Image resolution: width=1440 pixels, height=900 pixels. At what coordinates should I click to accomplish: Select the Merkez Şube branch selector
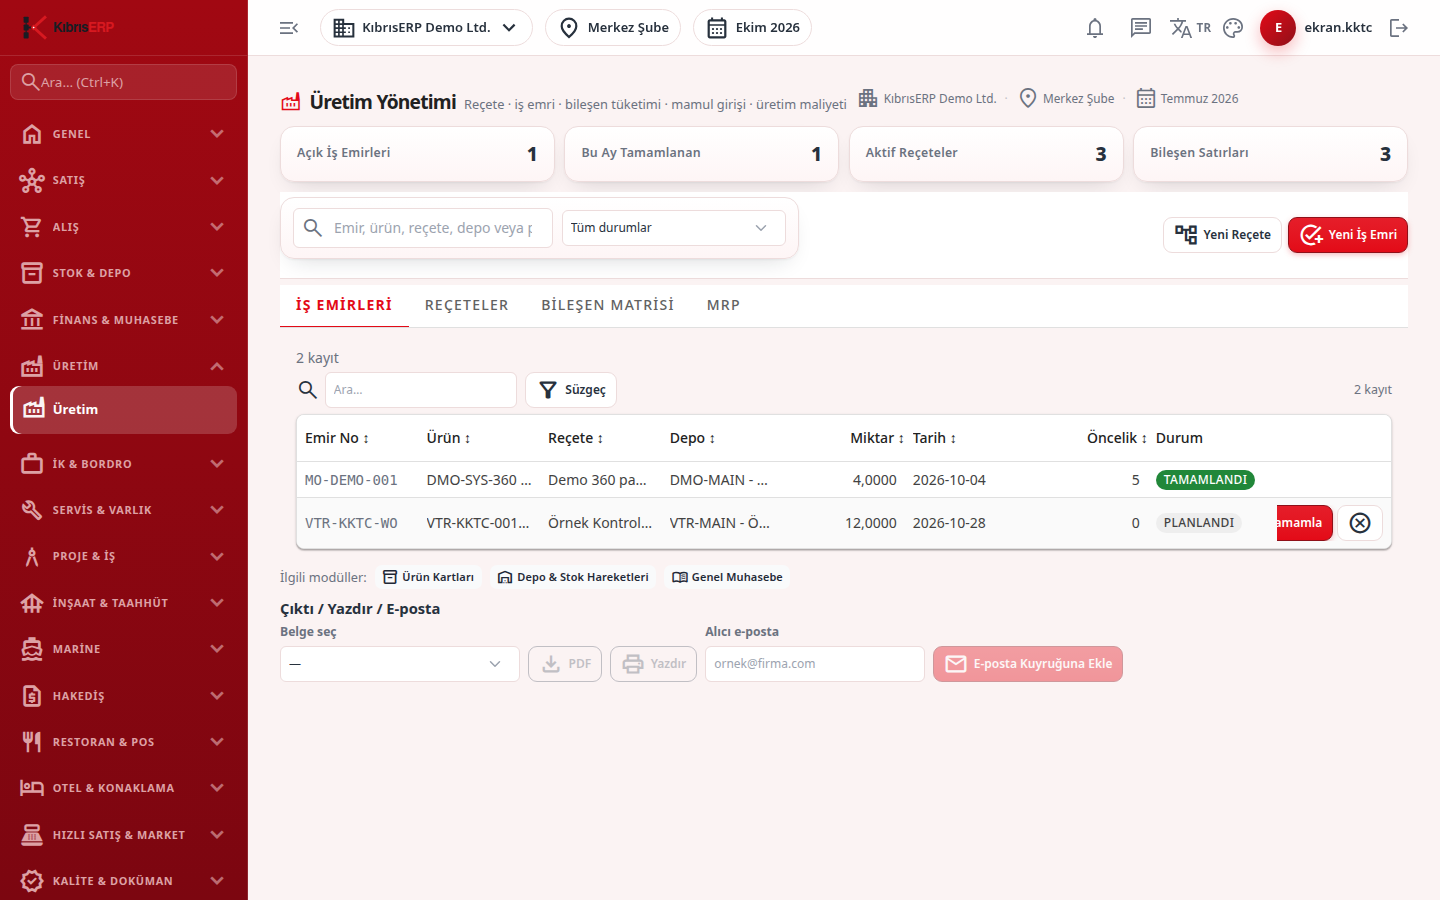click(x=613, y=28)
